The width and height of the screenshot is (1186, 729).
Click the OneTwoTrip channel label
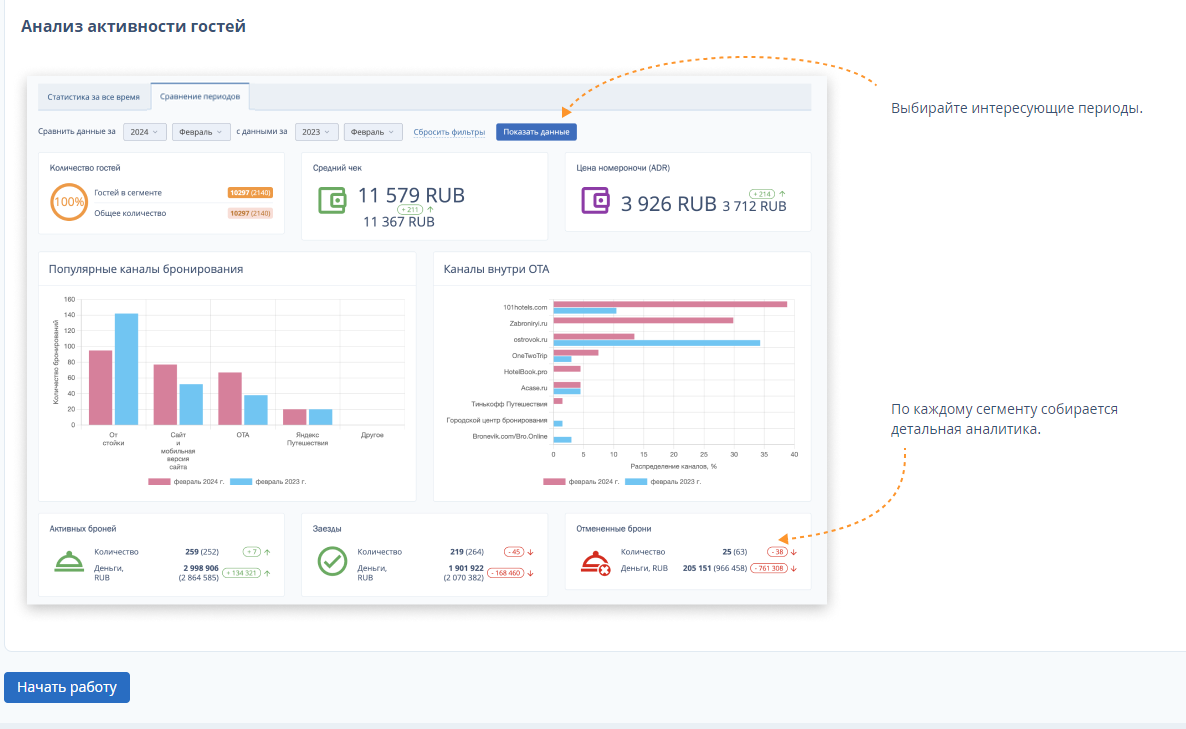coord(529,355)
